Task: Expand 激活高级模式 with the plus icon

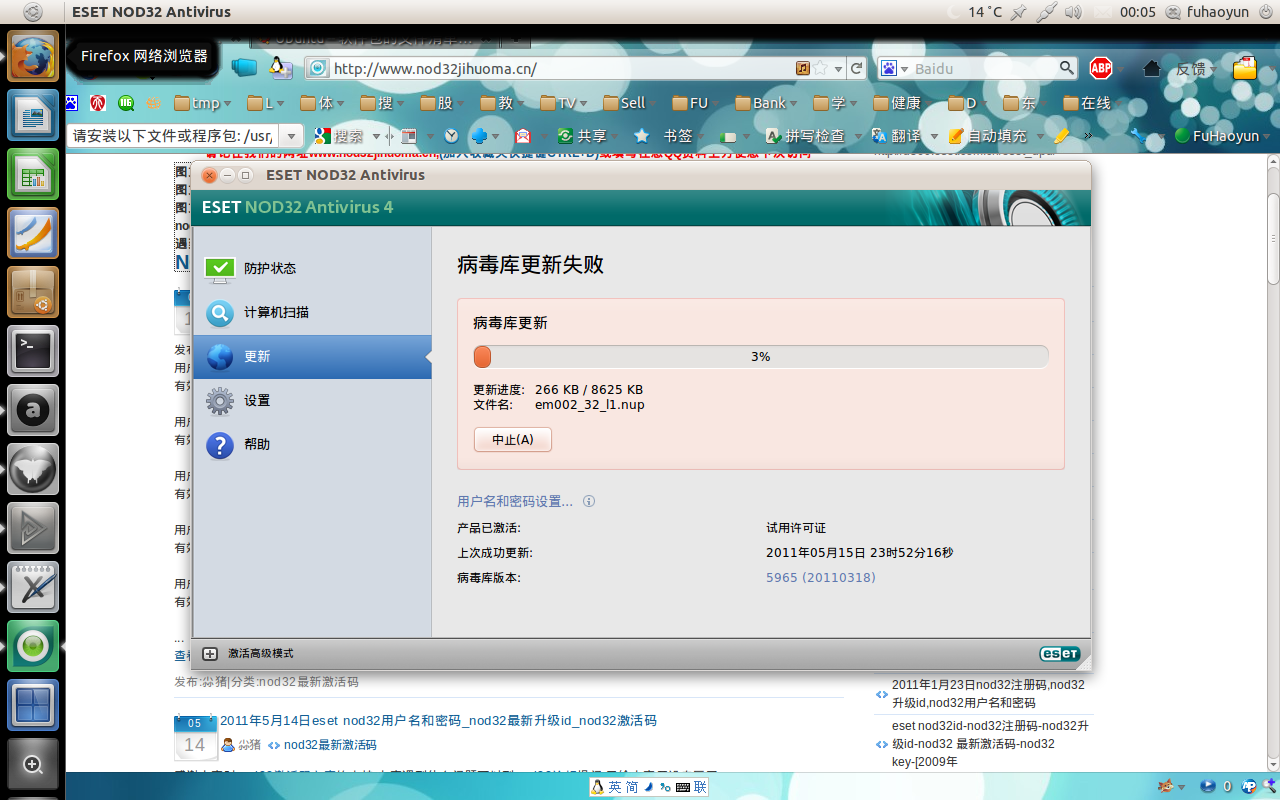Action: [210, 653]
